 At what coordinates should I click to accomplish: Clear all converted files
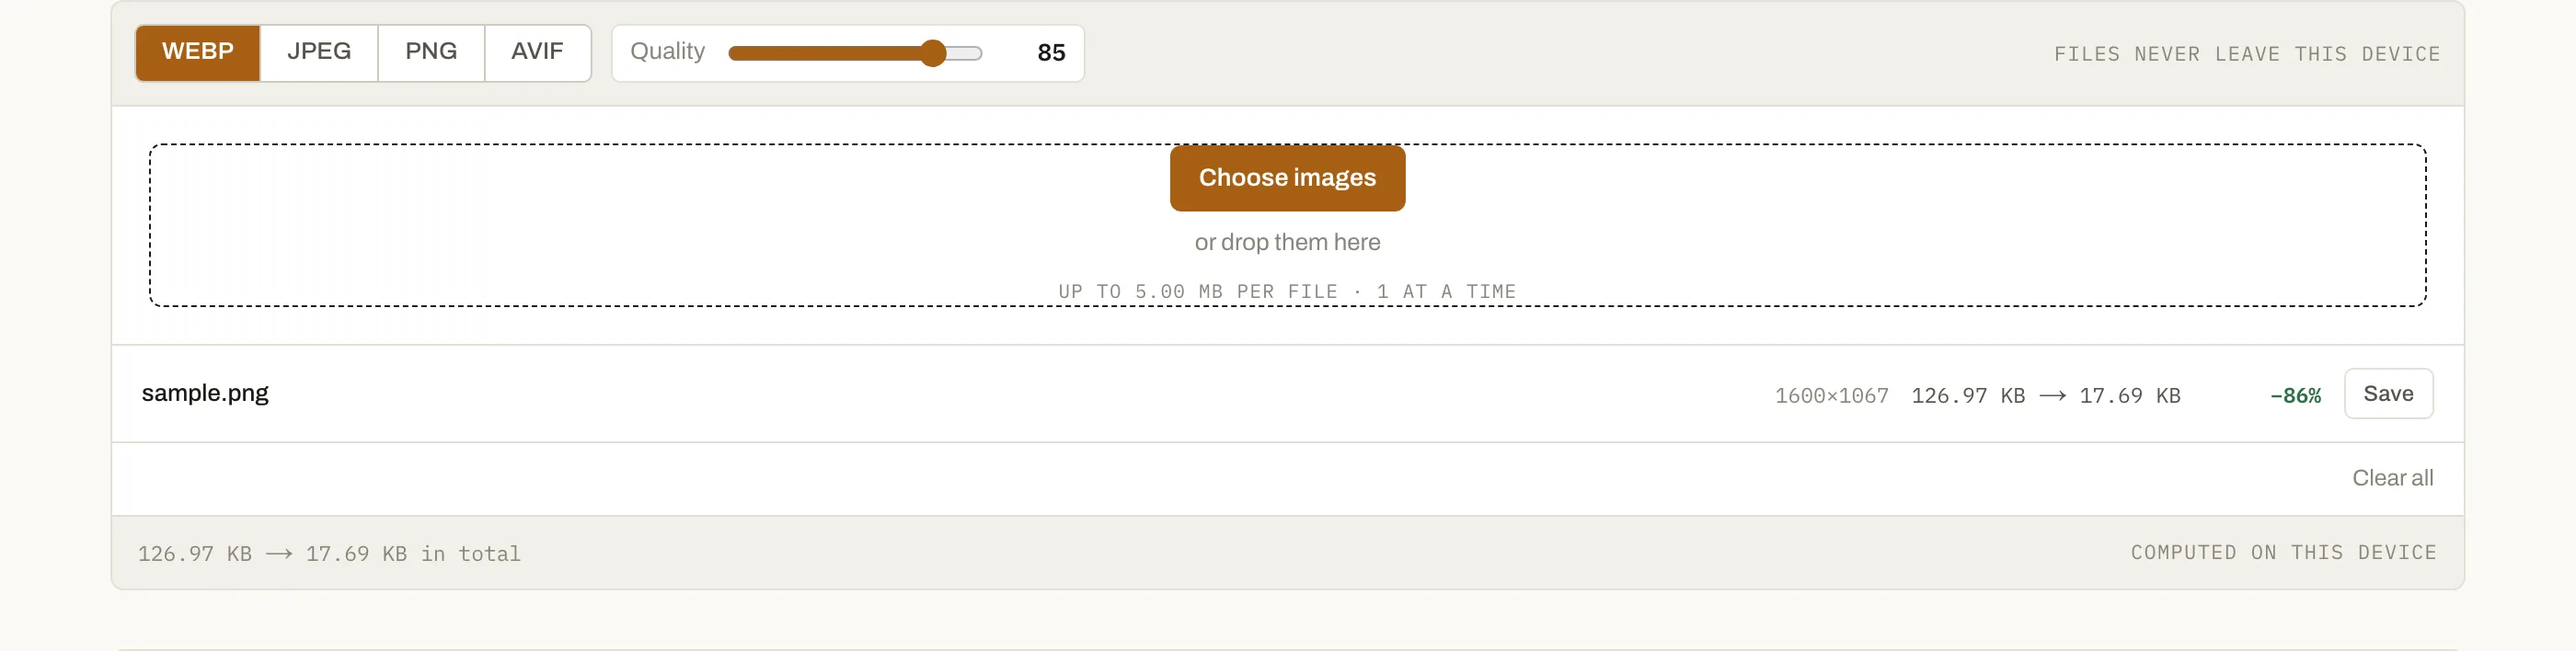tap(2392, 478)
